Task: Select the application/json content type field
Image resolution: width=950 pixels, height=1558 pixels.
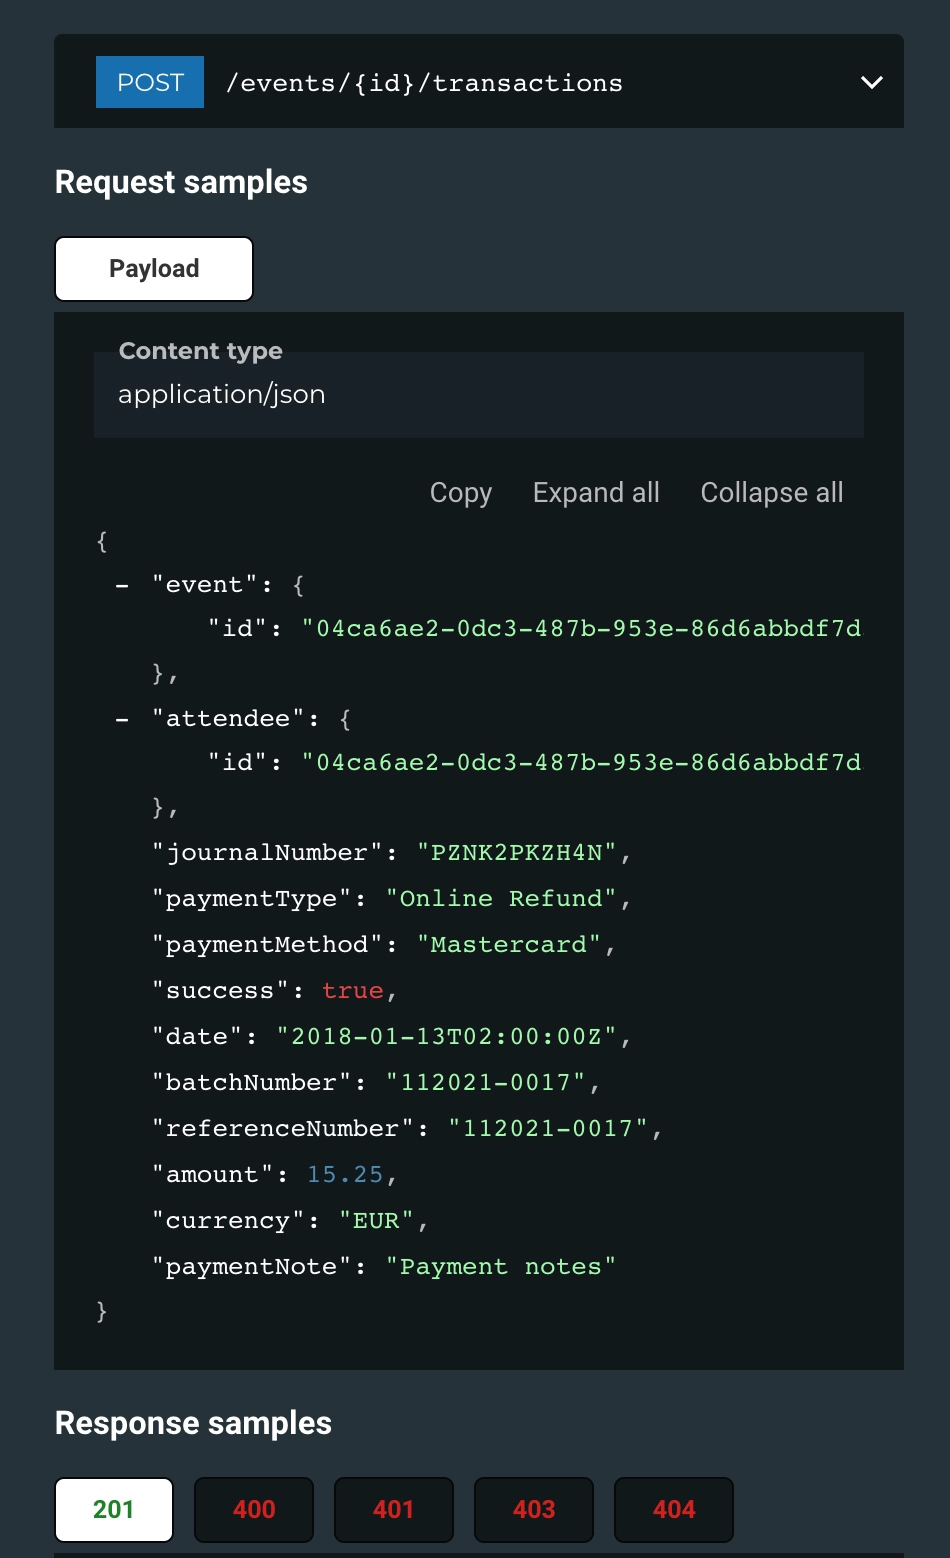Action: (479, 394)
